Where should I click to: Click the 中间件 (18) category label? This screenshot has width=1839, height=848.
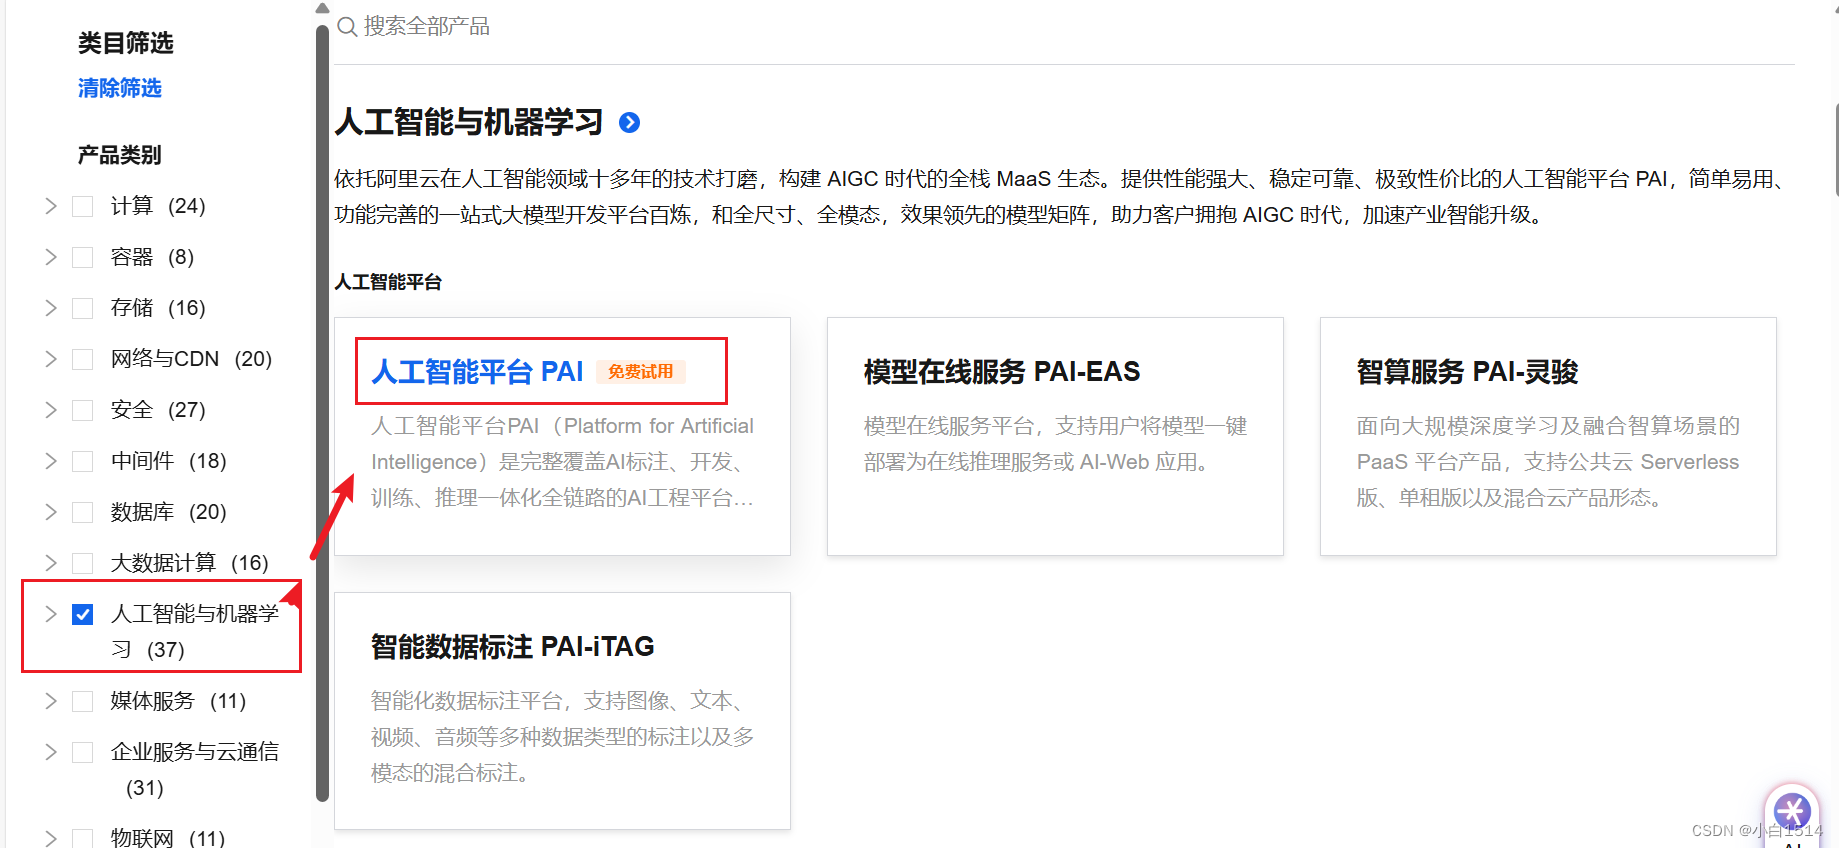click(169, 461)
